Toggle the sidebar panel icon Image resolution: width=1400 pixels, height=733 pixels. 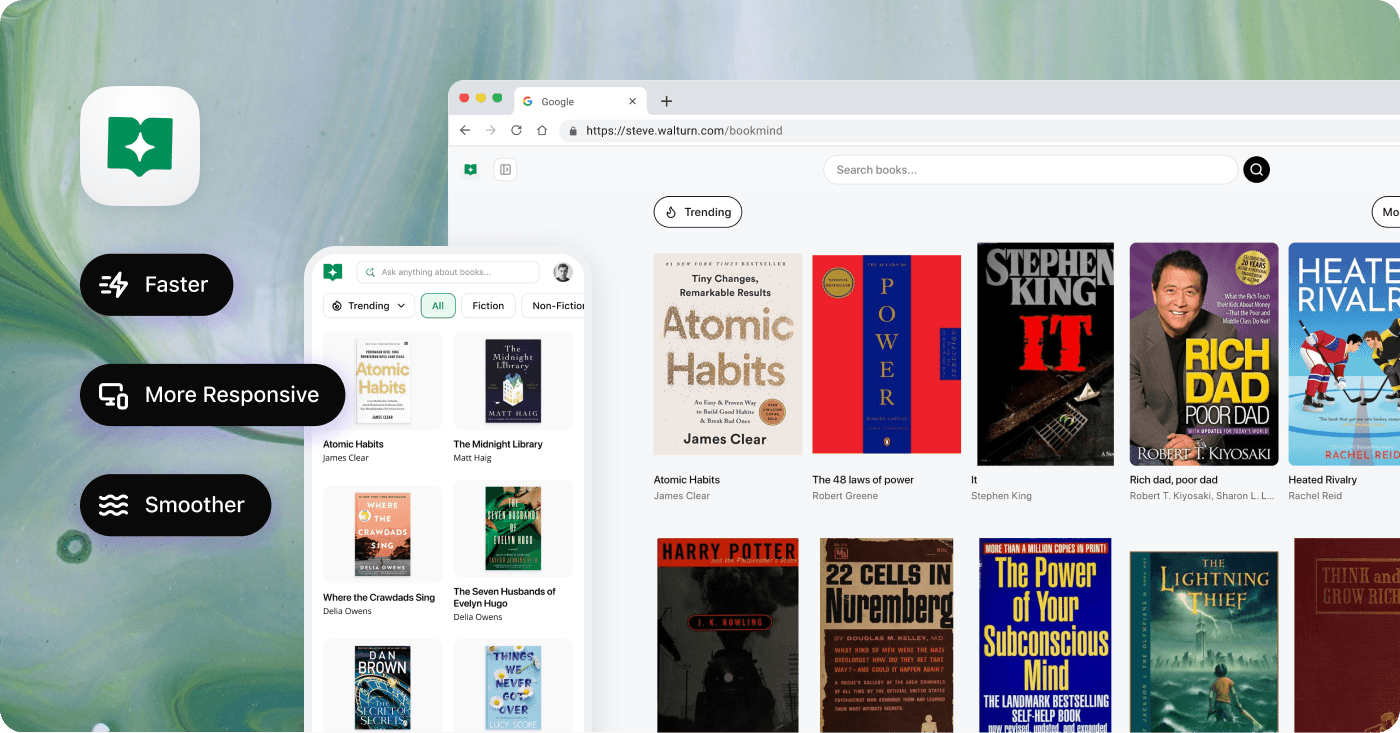(506, 170)
